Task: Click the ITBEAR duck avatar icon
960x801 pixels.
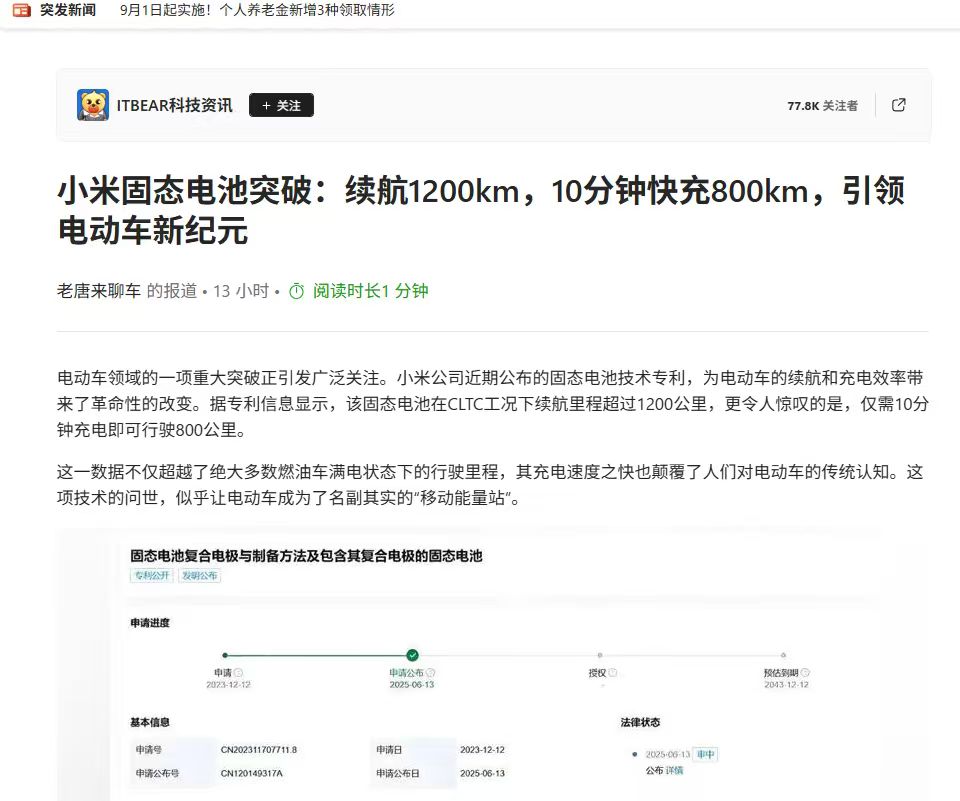Action: click(x=93, y=105)
